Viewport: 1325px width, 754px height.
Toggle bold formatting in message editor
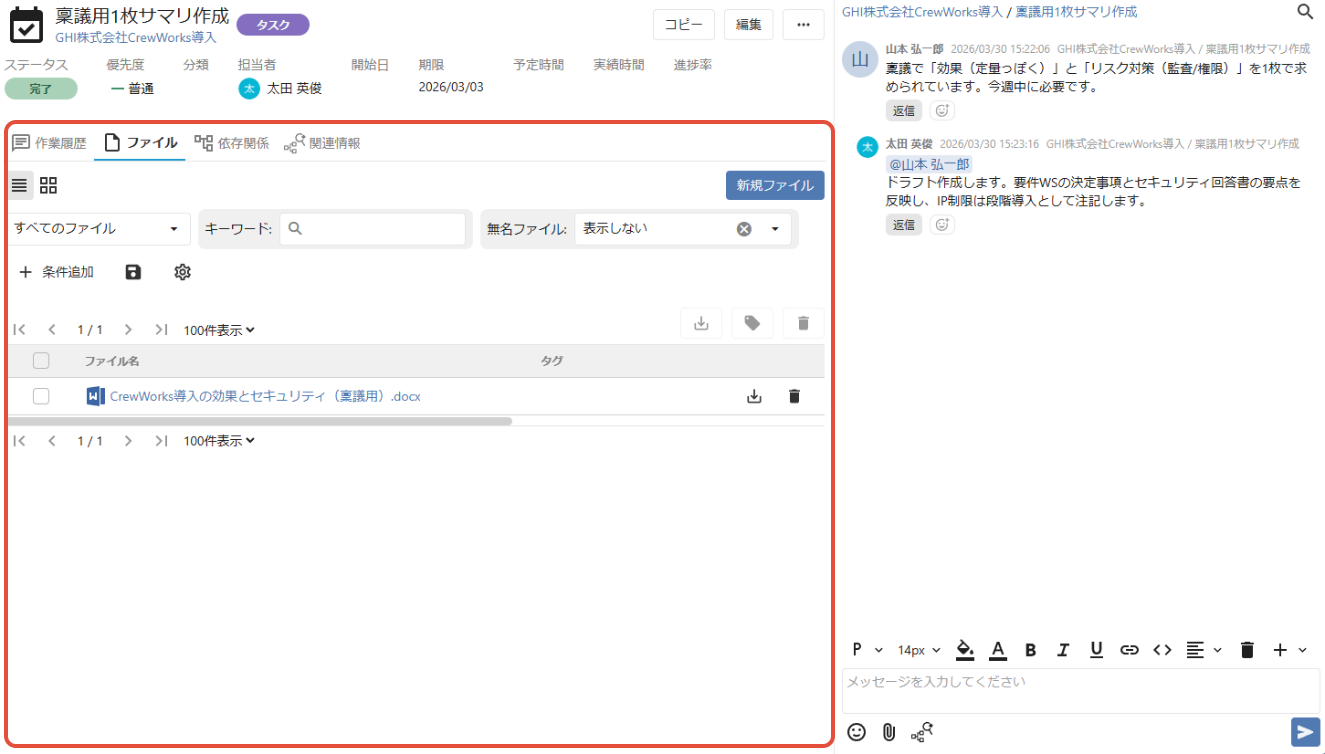1030,650
